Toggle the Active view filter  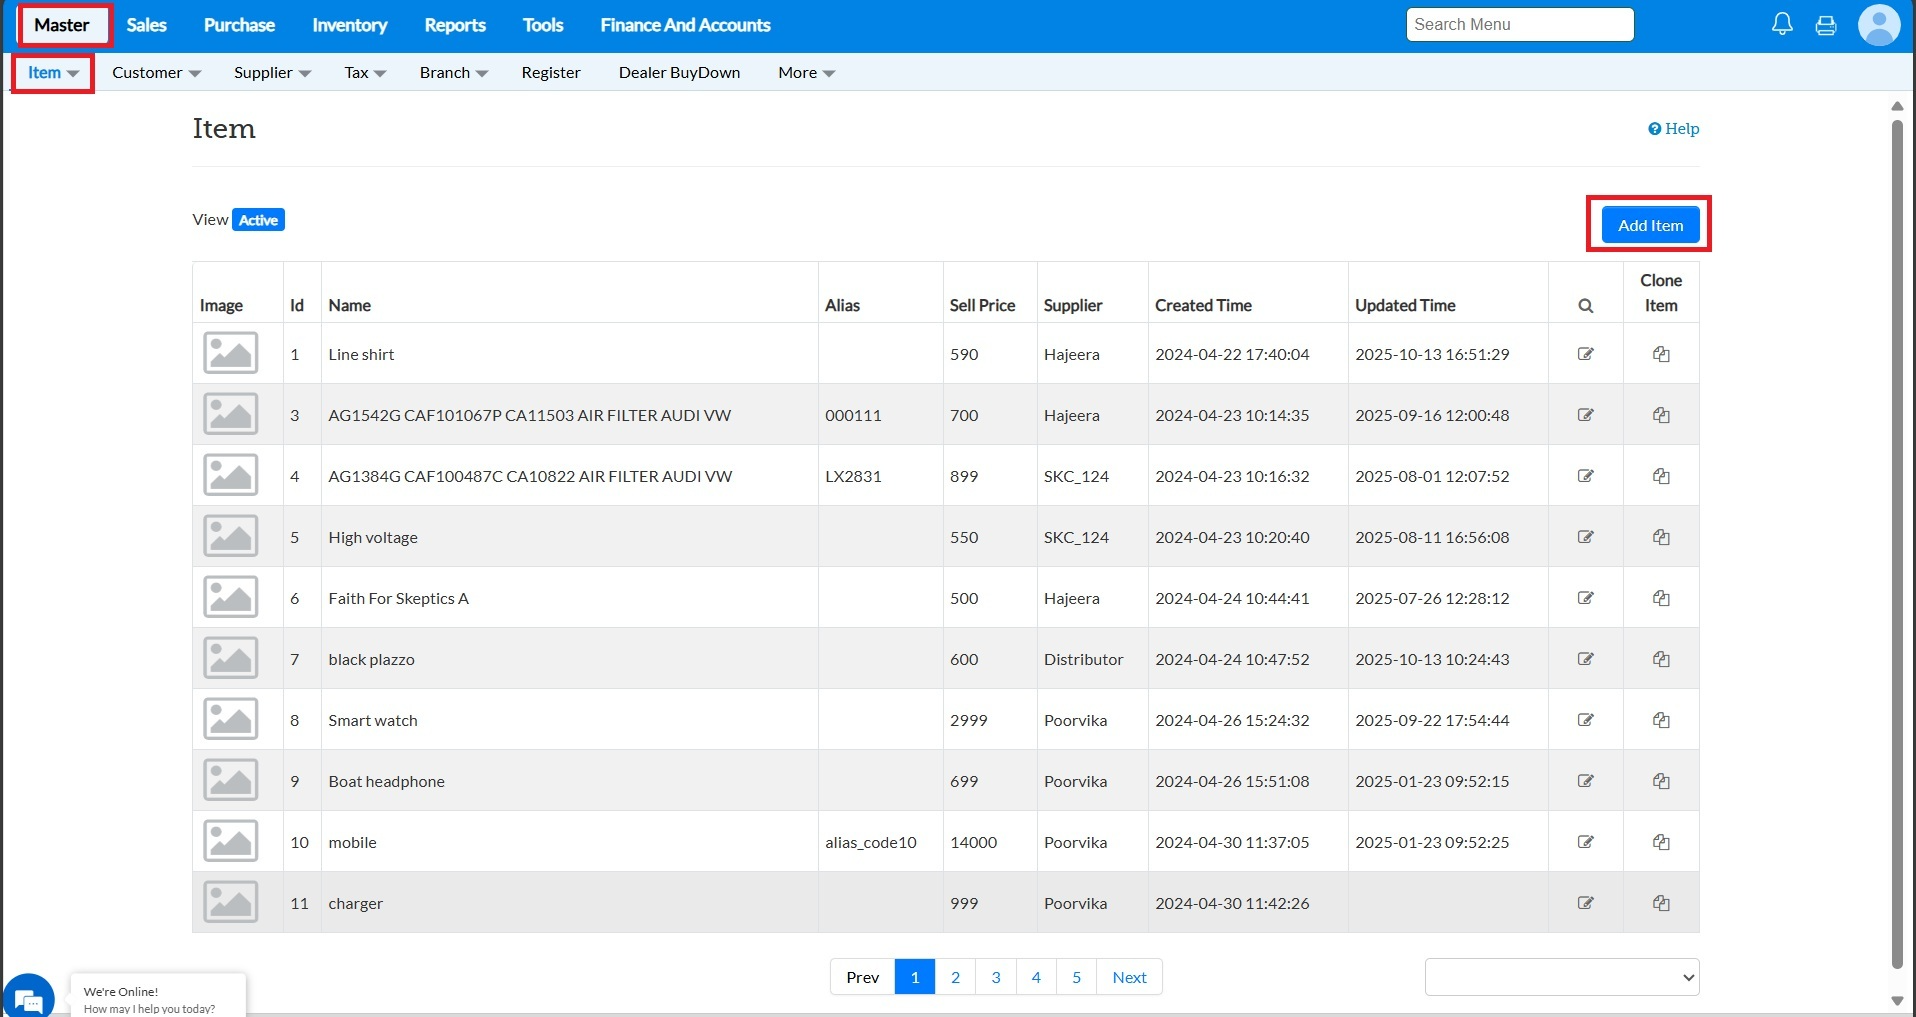[x=258, y=220]
